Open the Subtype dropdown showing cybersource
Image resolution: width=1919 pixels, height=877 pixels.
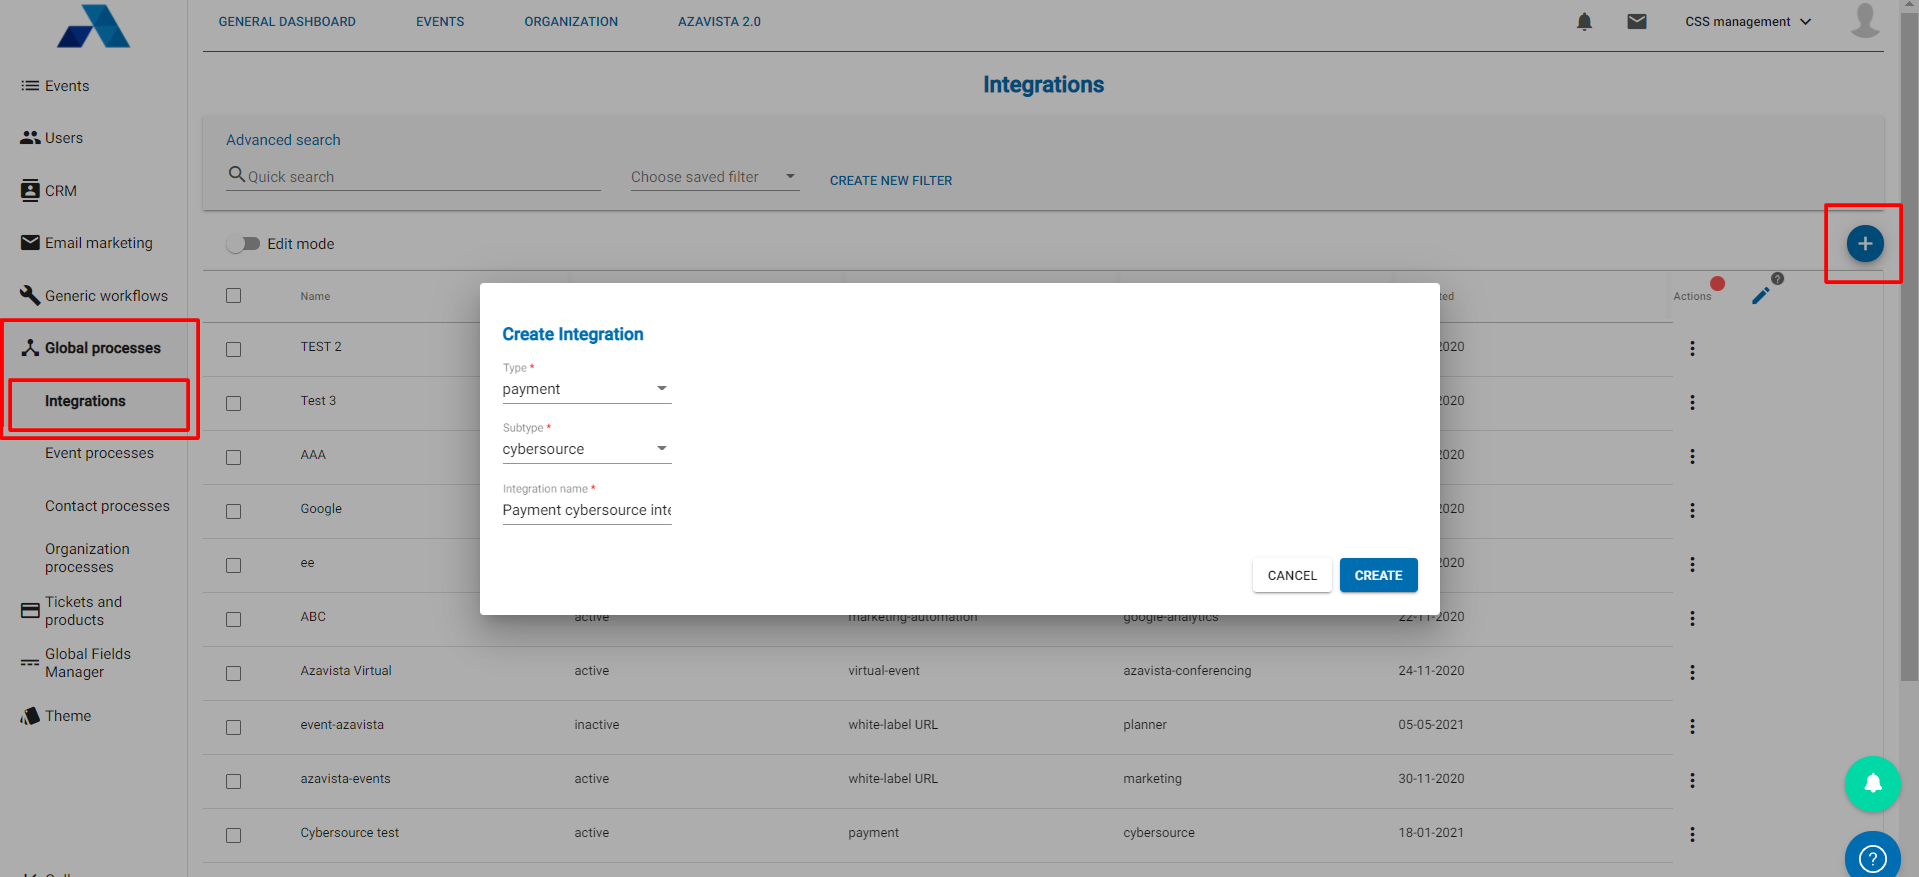(x=587, y=449)
